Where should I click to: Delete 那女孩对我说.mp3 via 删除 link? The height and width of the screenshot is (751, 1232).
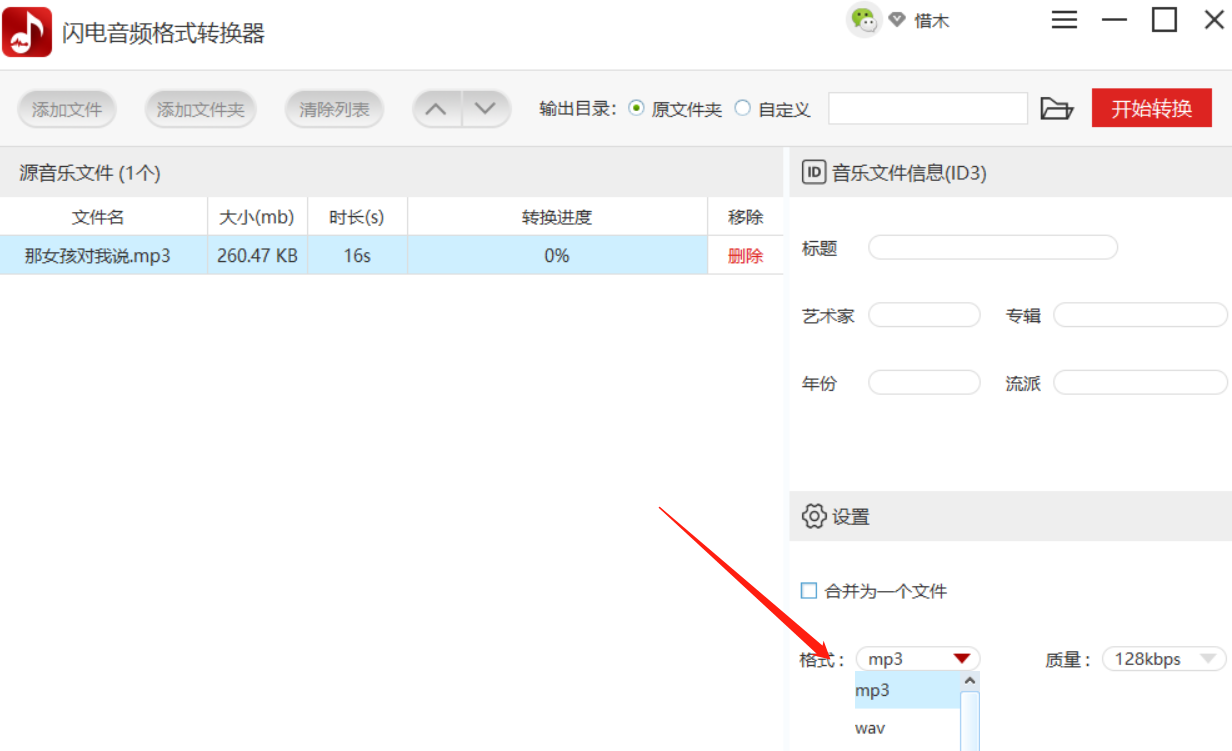click(x=745, y=256)
